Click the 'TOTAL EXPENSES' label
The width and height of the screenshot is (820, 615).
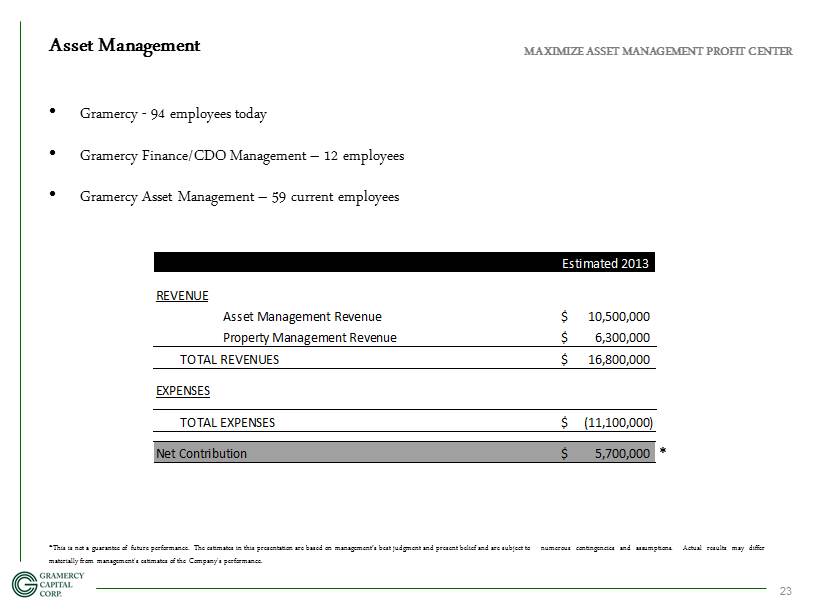(x=227, y=423)
